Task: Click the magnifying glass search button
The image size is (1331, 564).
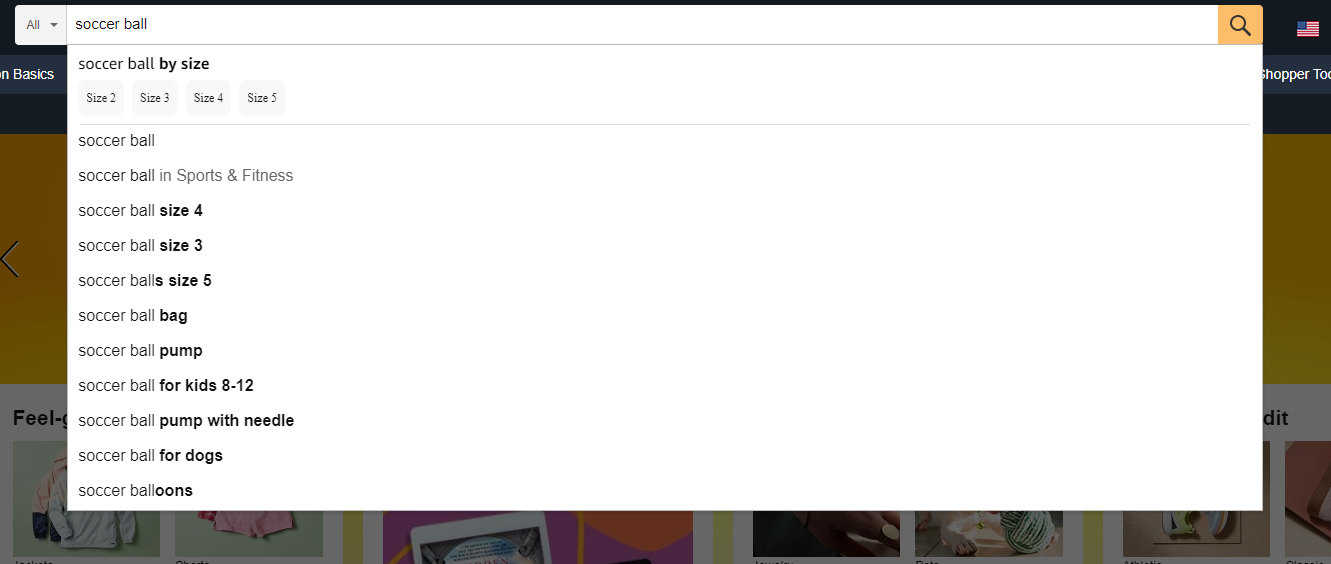Action: pyautogui.click(x=1240, y=25)
